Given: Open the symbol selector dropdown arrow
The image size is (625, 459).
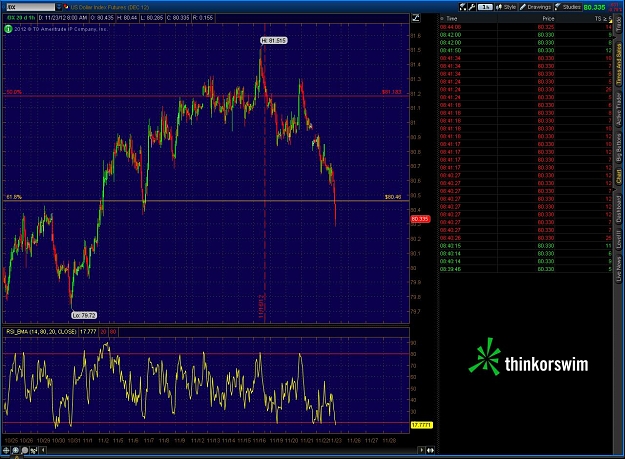Looking at the screenshot, I should click(x=59, y=7).
